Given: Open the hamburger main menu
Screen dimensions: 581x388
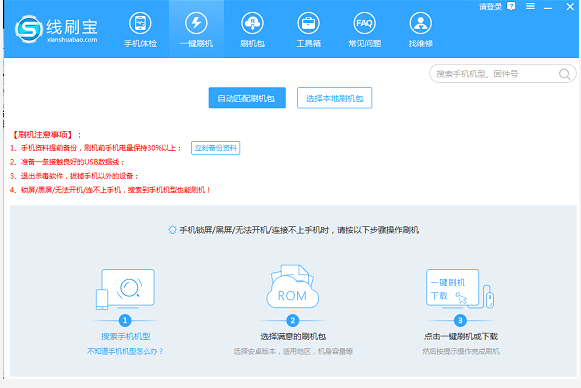Looking at the screenshot, I should pos(530,6).
